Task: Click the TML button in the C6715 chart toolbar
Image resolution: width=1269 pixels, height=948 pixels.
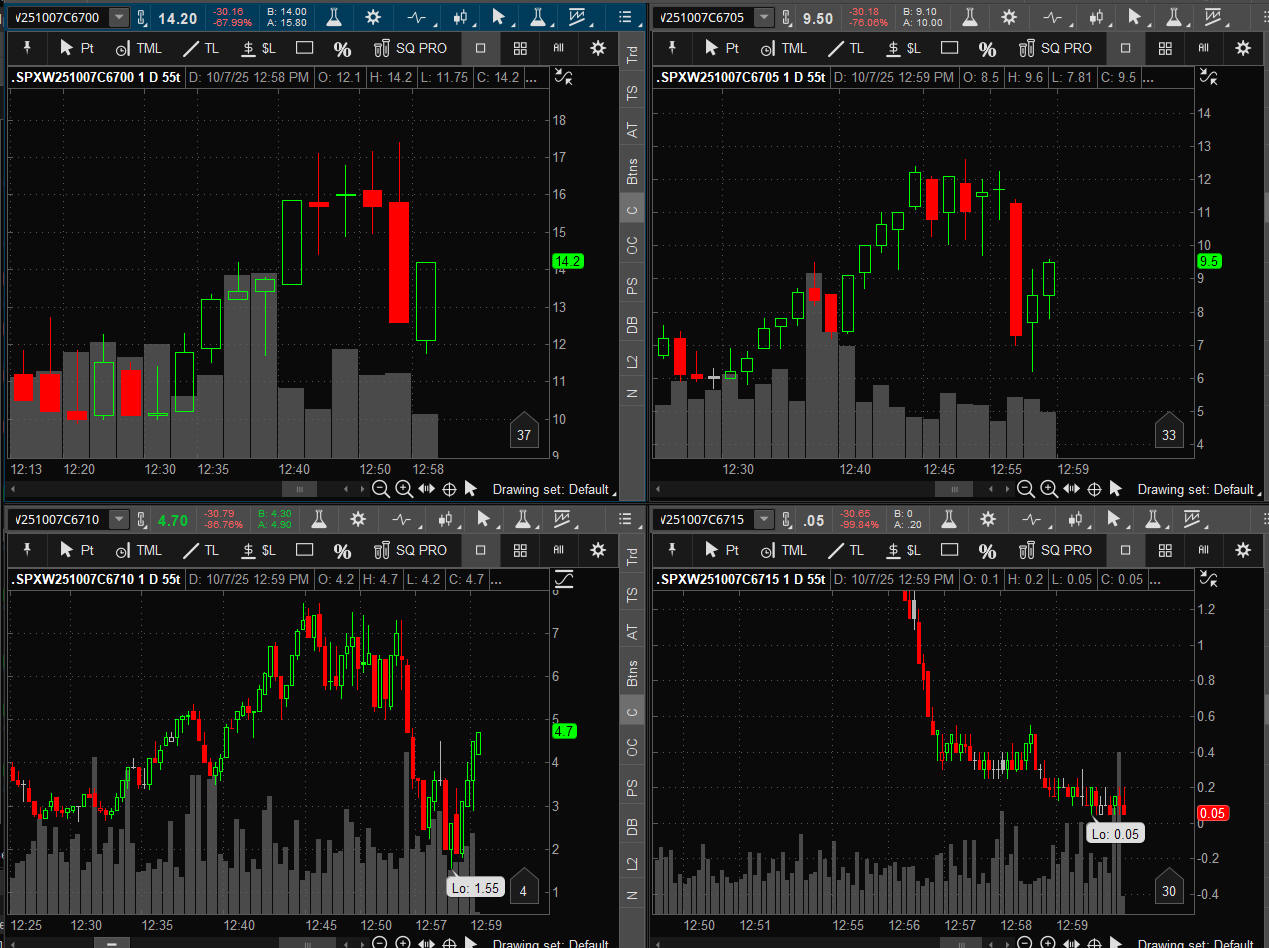Action: pos(783,550)
